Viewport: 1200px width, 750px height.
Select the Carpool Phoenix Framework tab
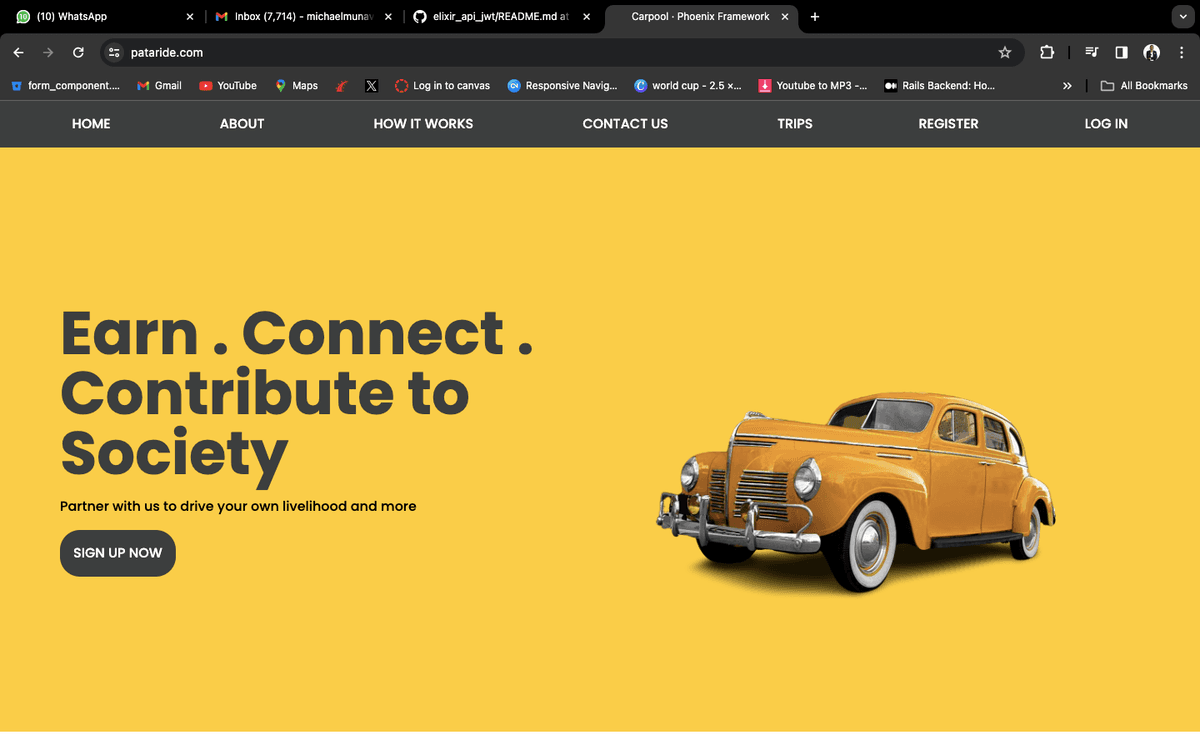coord(700,17)
